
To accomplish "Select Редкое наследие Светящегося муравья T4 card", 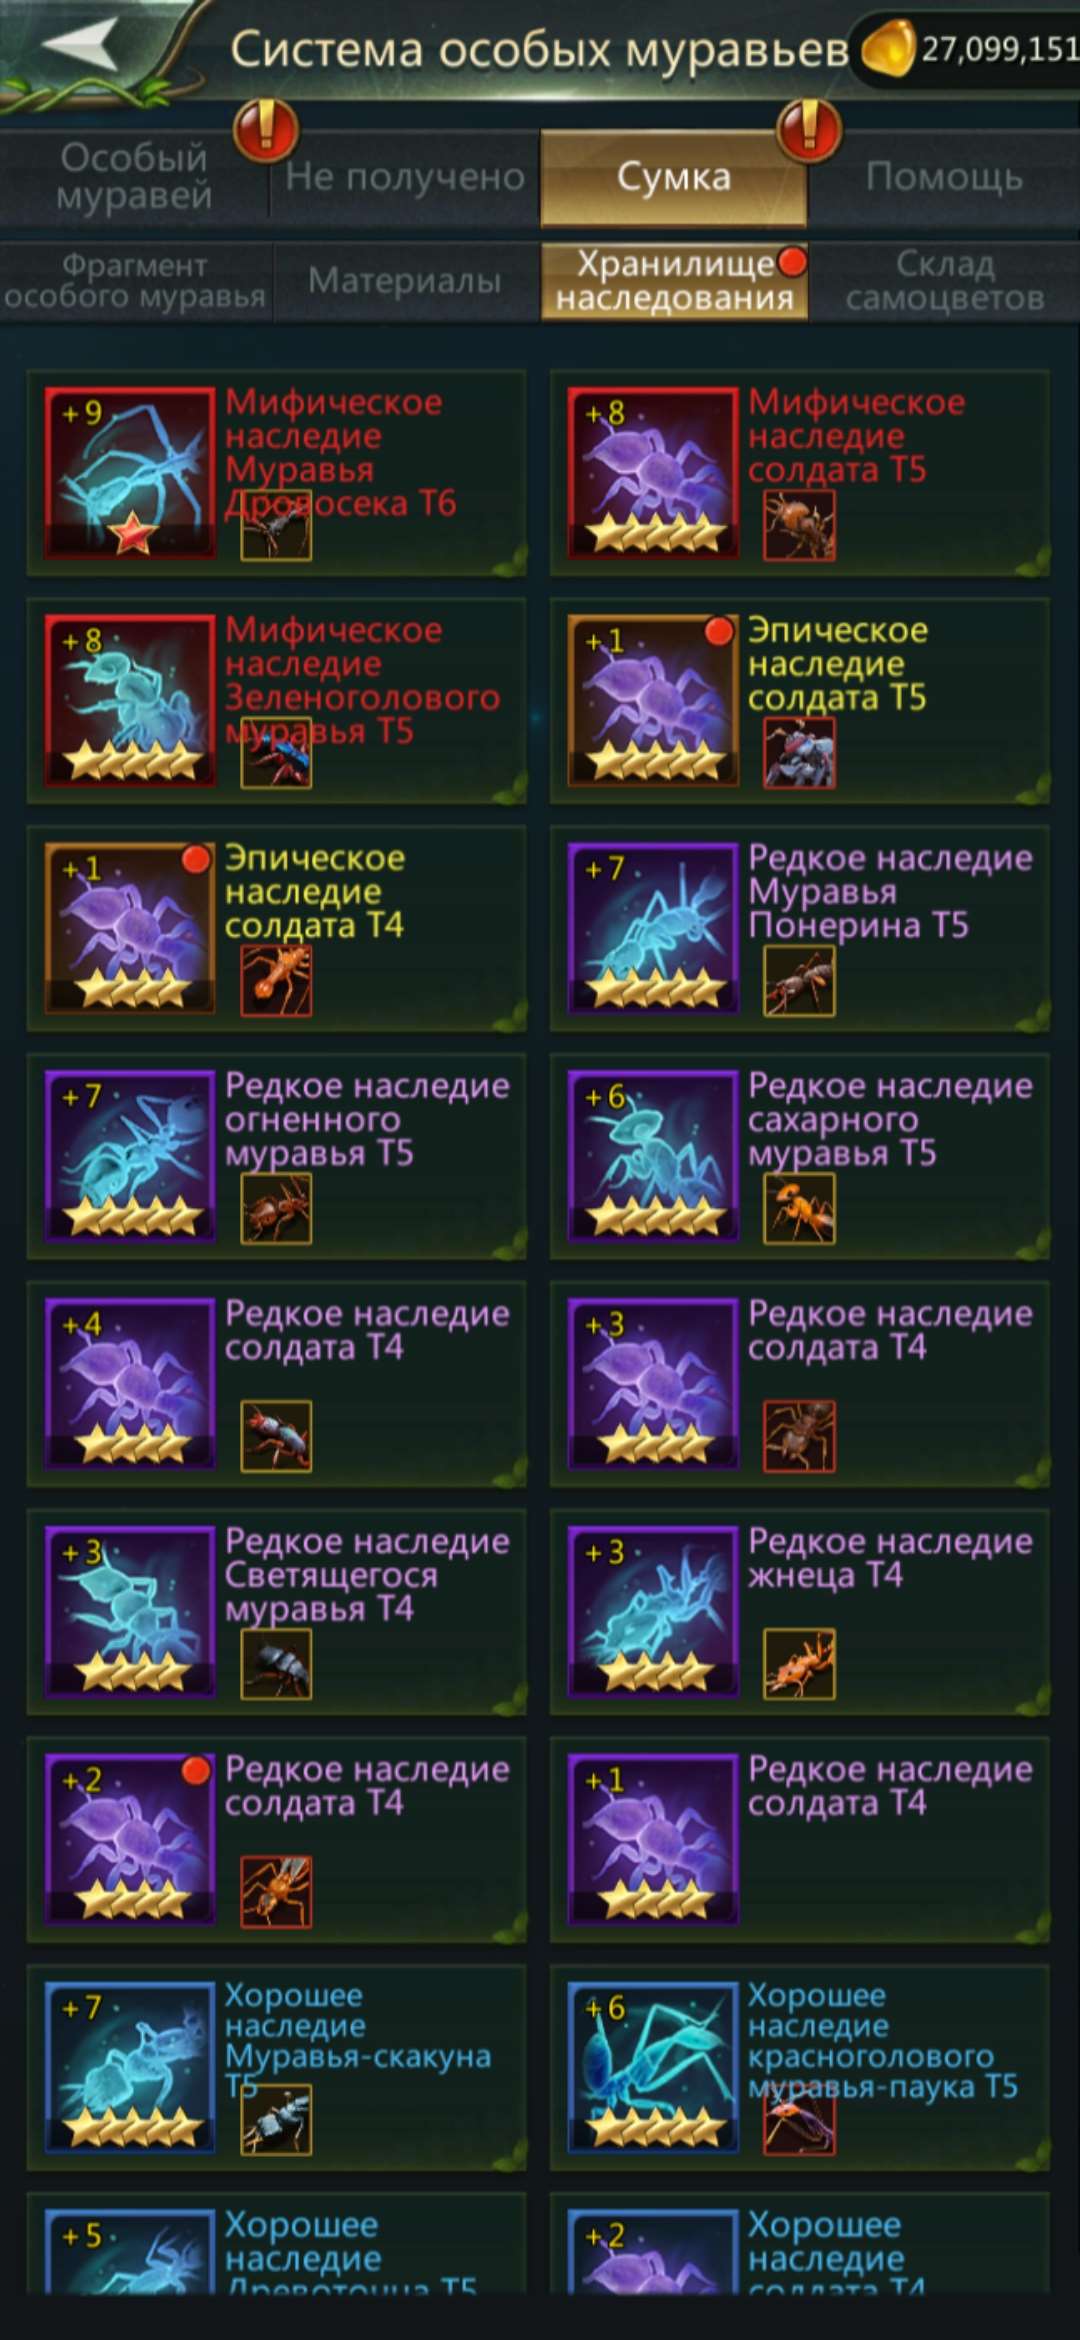I will (x=277, y=1612).
